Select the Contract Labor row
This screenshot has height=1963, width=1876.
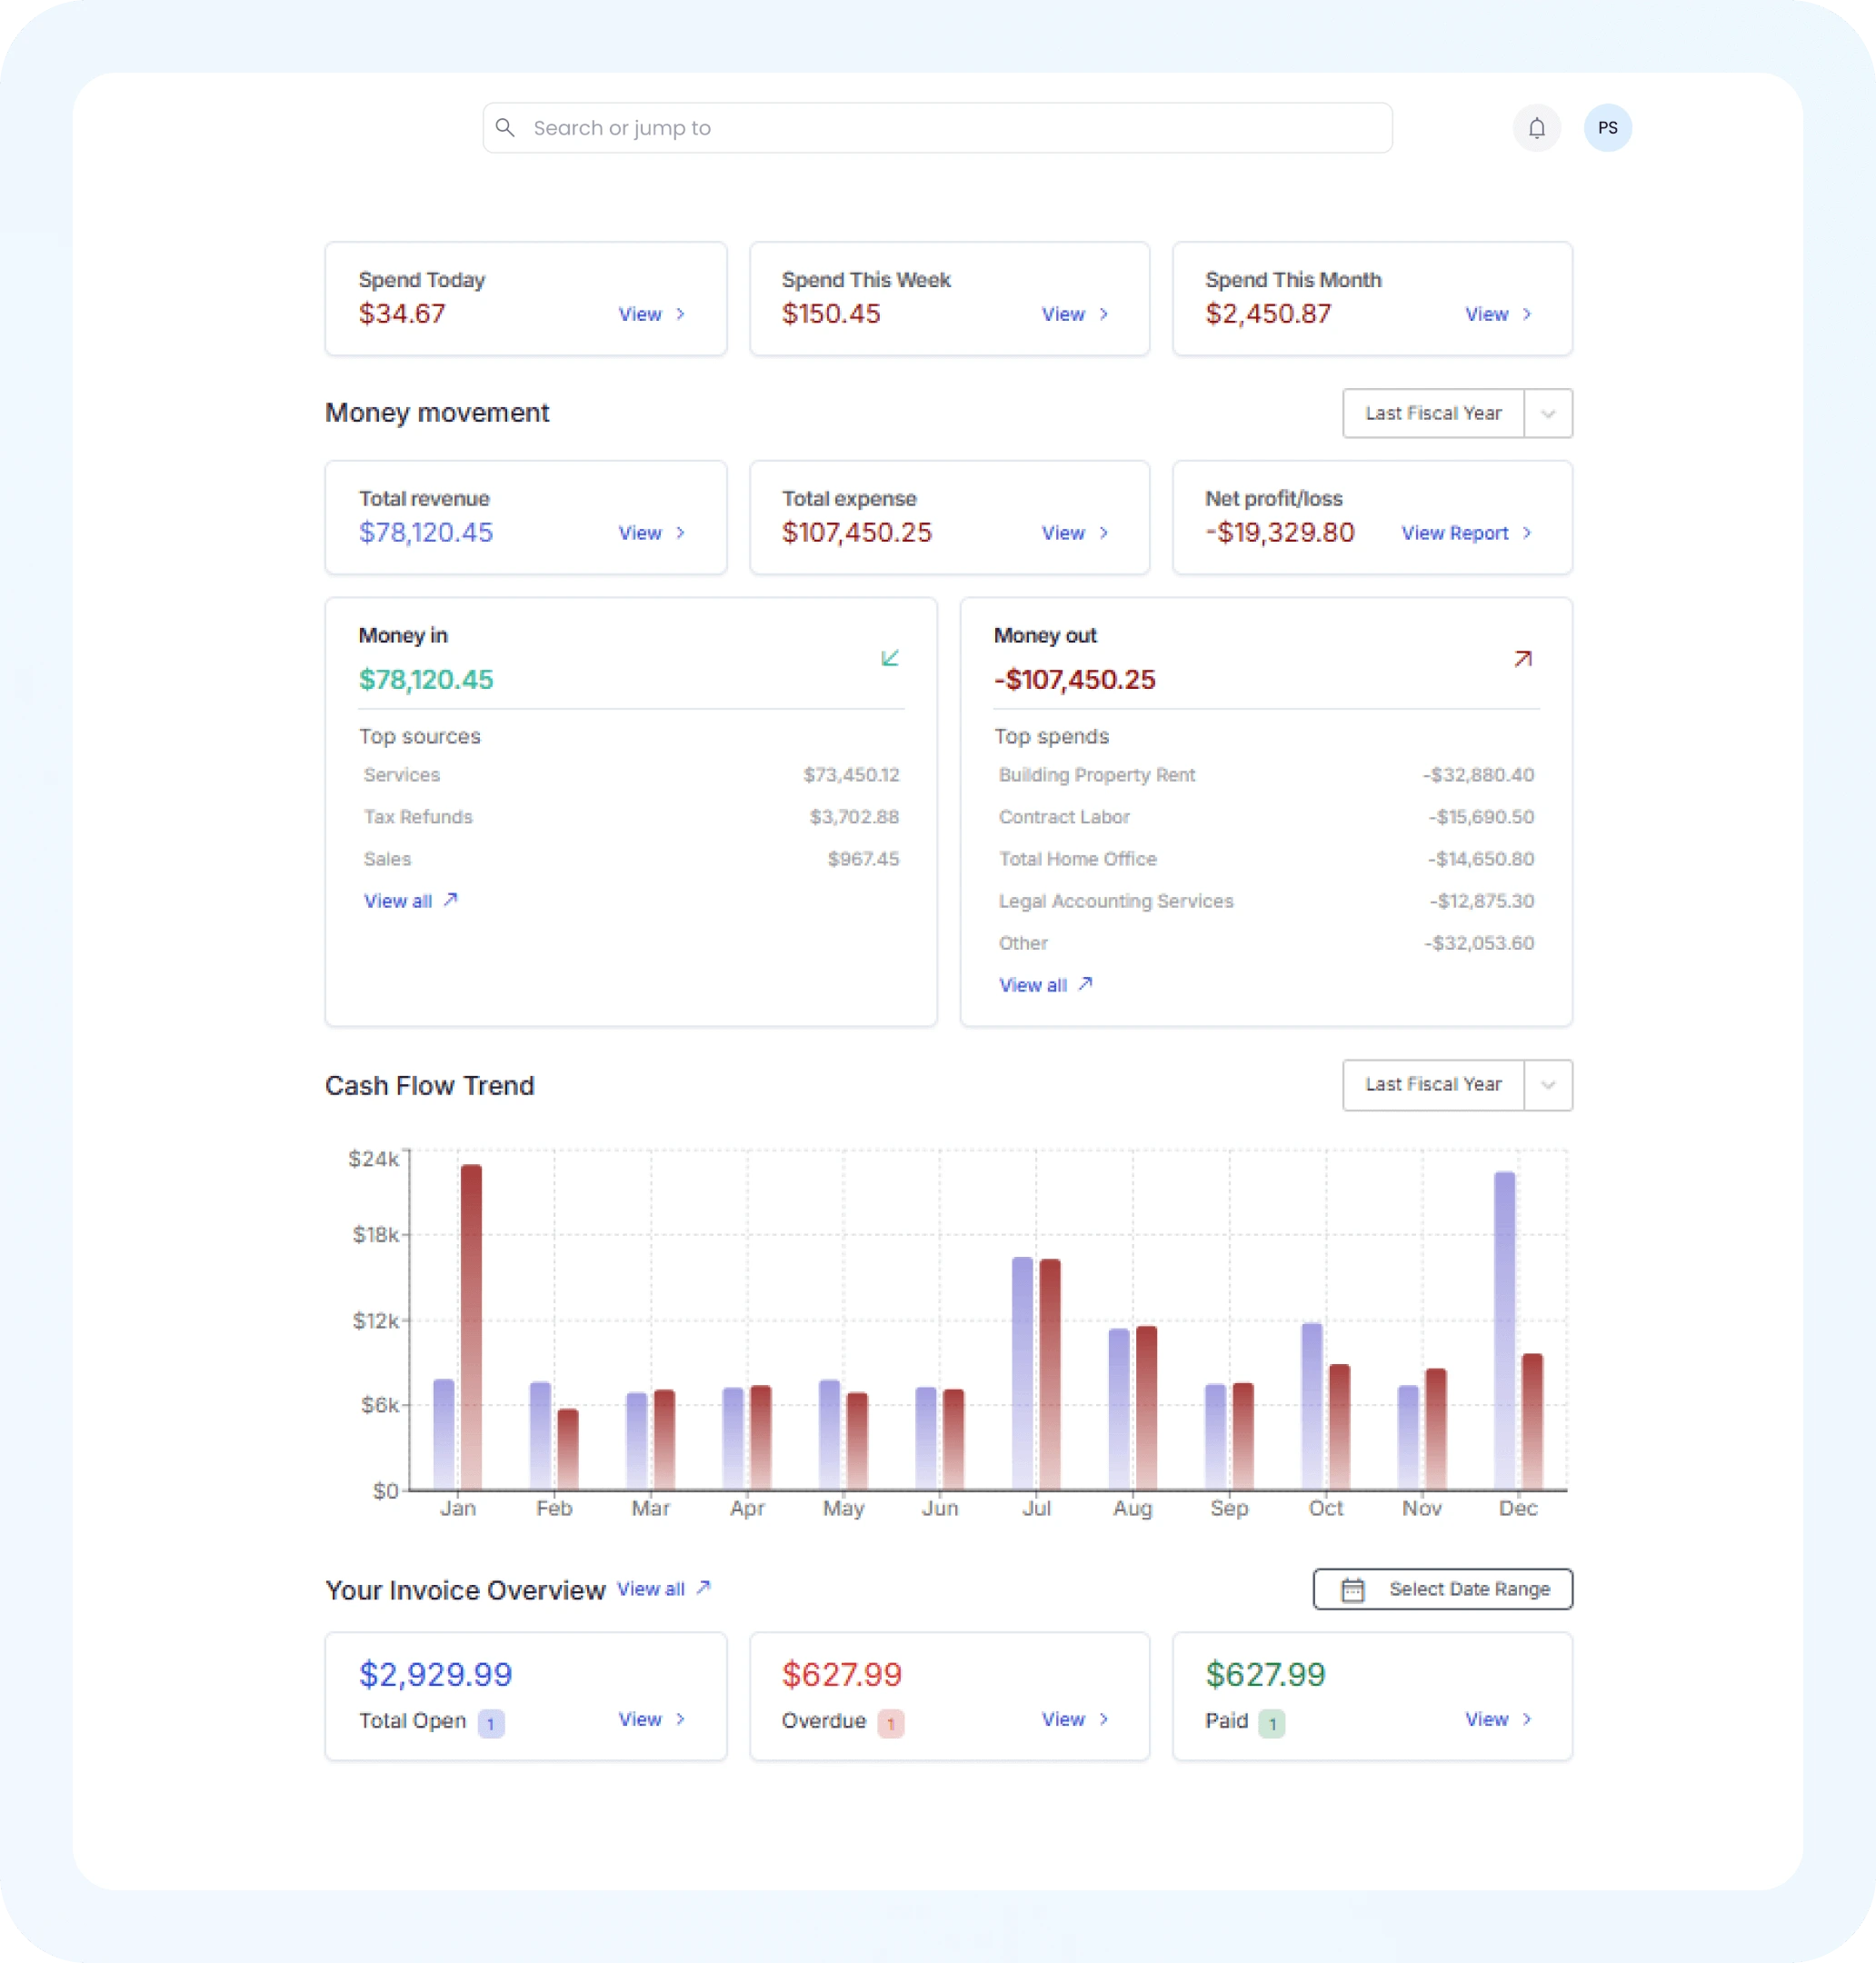pos(1266,817)
